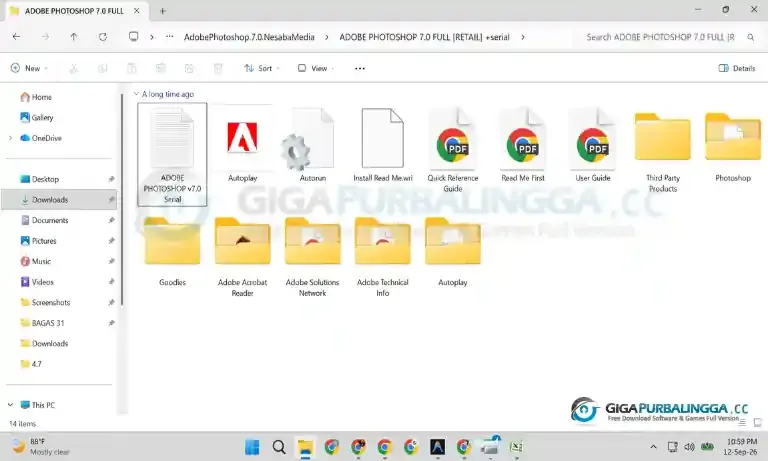Expand chevron after AdobePhotoshop.7.0.NesabaMedia

click(327, 37)
